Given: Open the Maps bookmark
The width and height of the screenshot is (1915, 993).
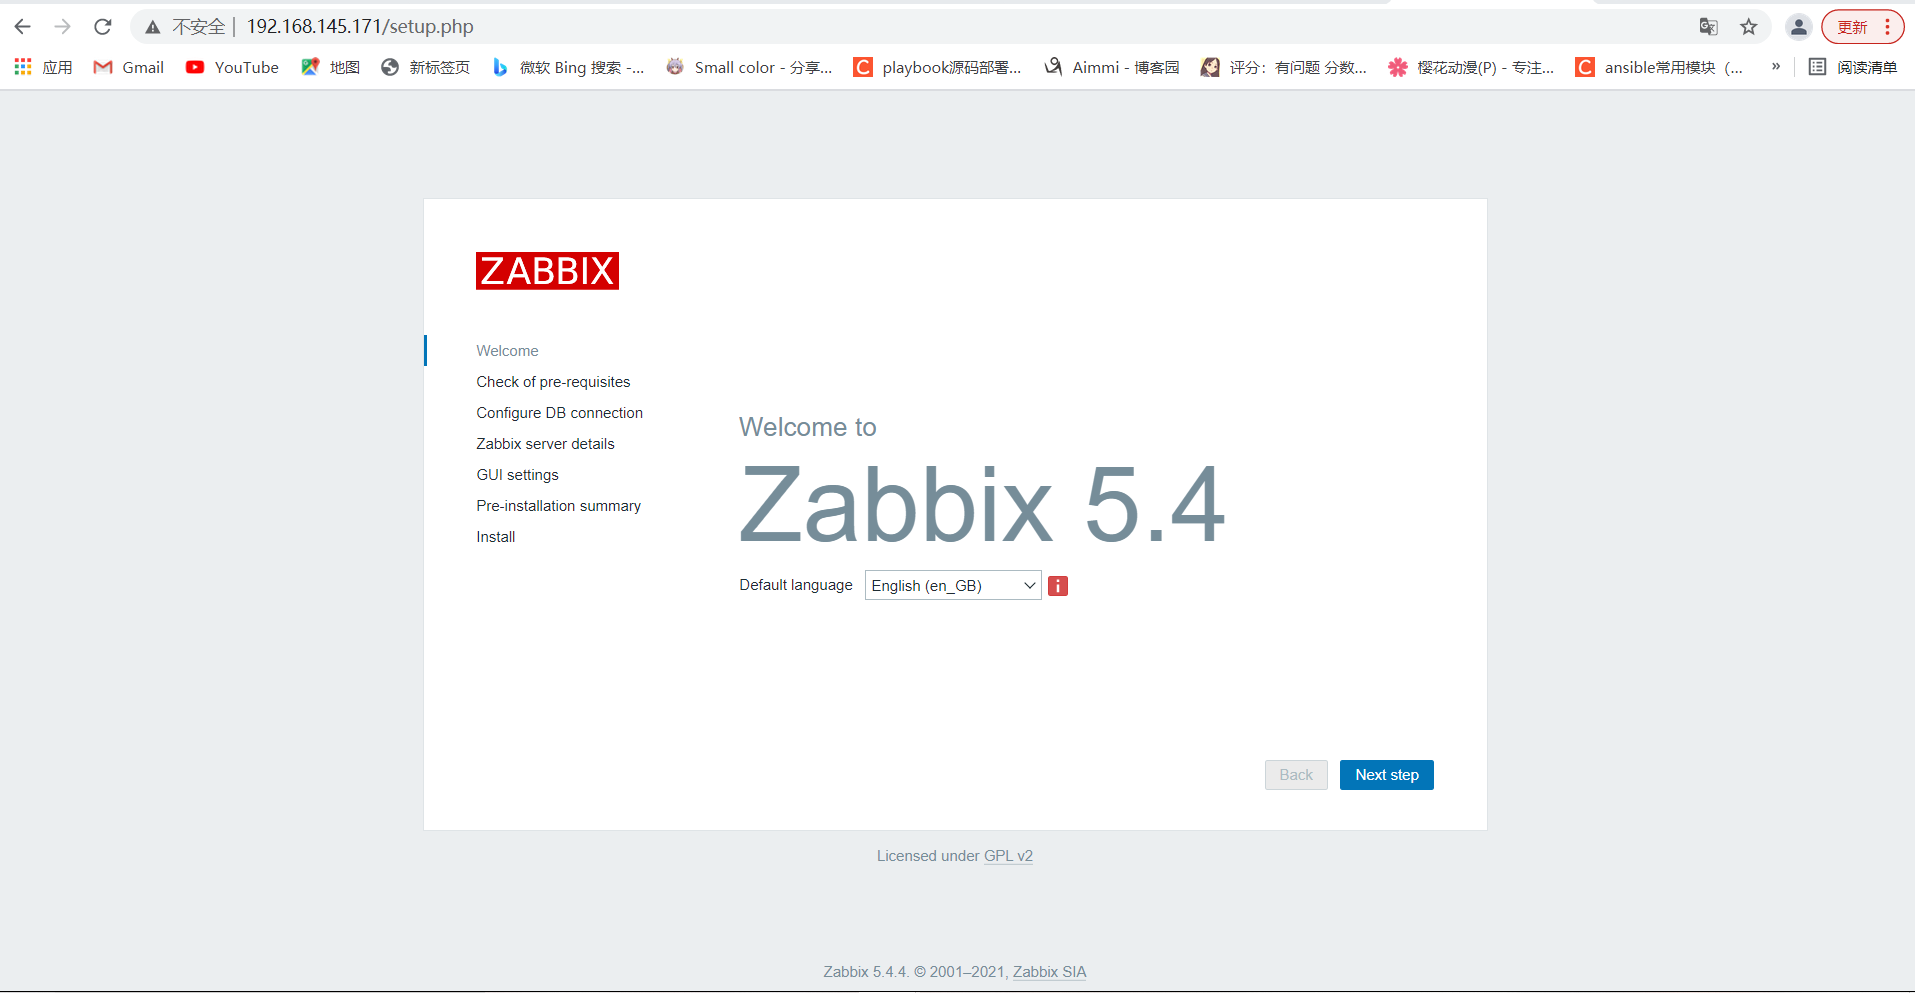Looking at the screenshot, I should pos(330,67).
